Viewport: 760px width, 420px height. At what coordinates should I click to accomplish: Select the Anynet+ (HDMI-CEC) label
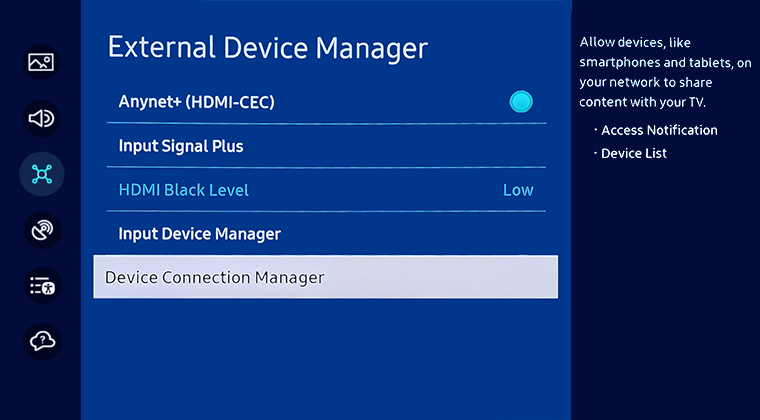coord(196,102)
